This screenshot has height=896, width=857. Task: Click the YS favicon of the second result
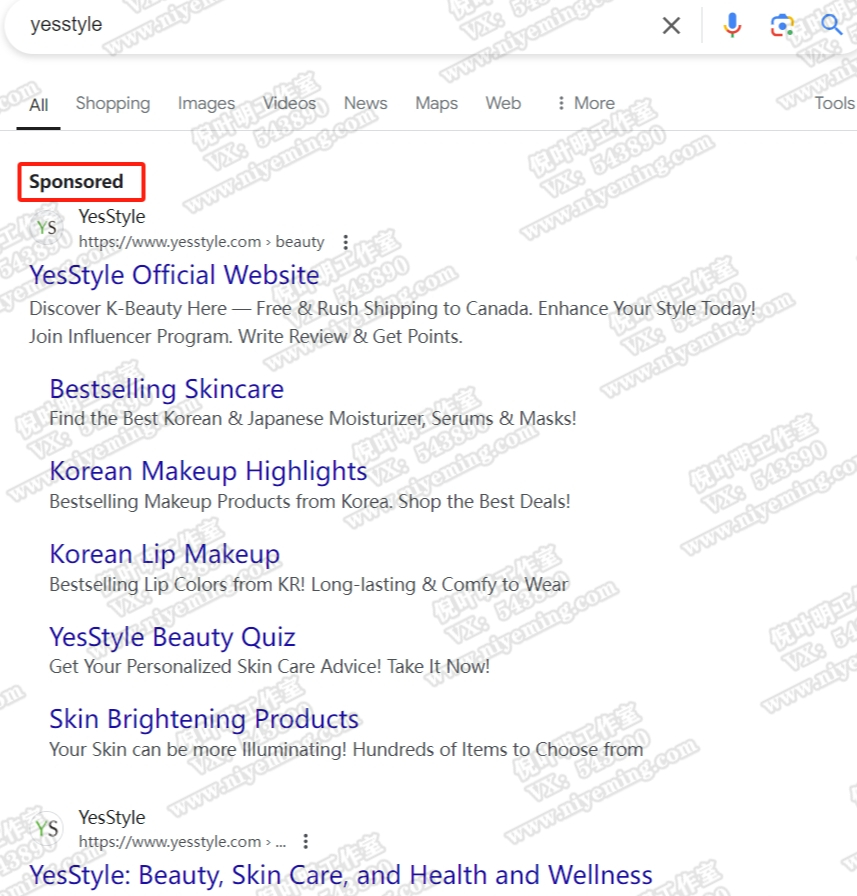47,828
